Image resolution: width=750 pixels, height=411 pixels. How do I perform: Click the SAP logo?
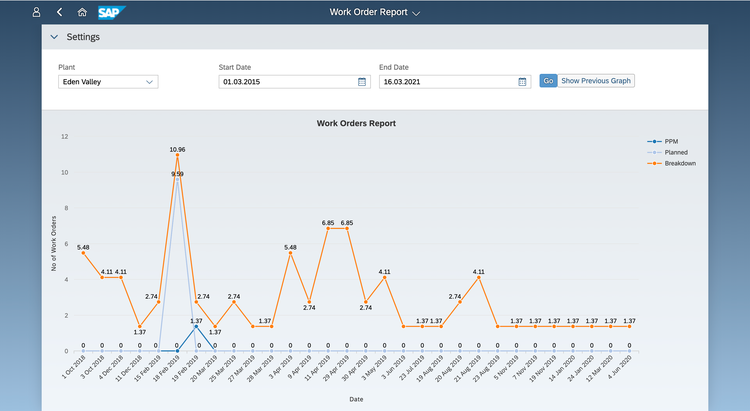click(111, 12)
